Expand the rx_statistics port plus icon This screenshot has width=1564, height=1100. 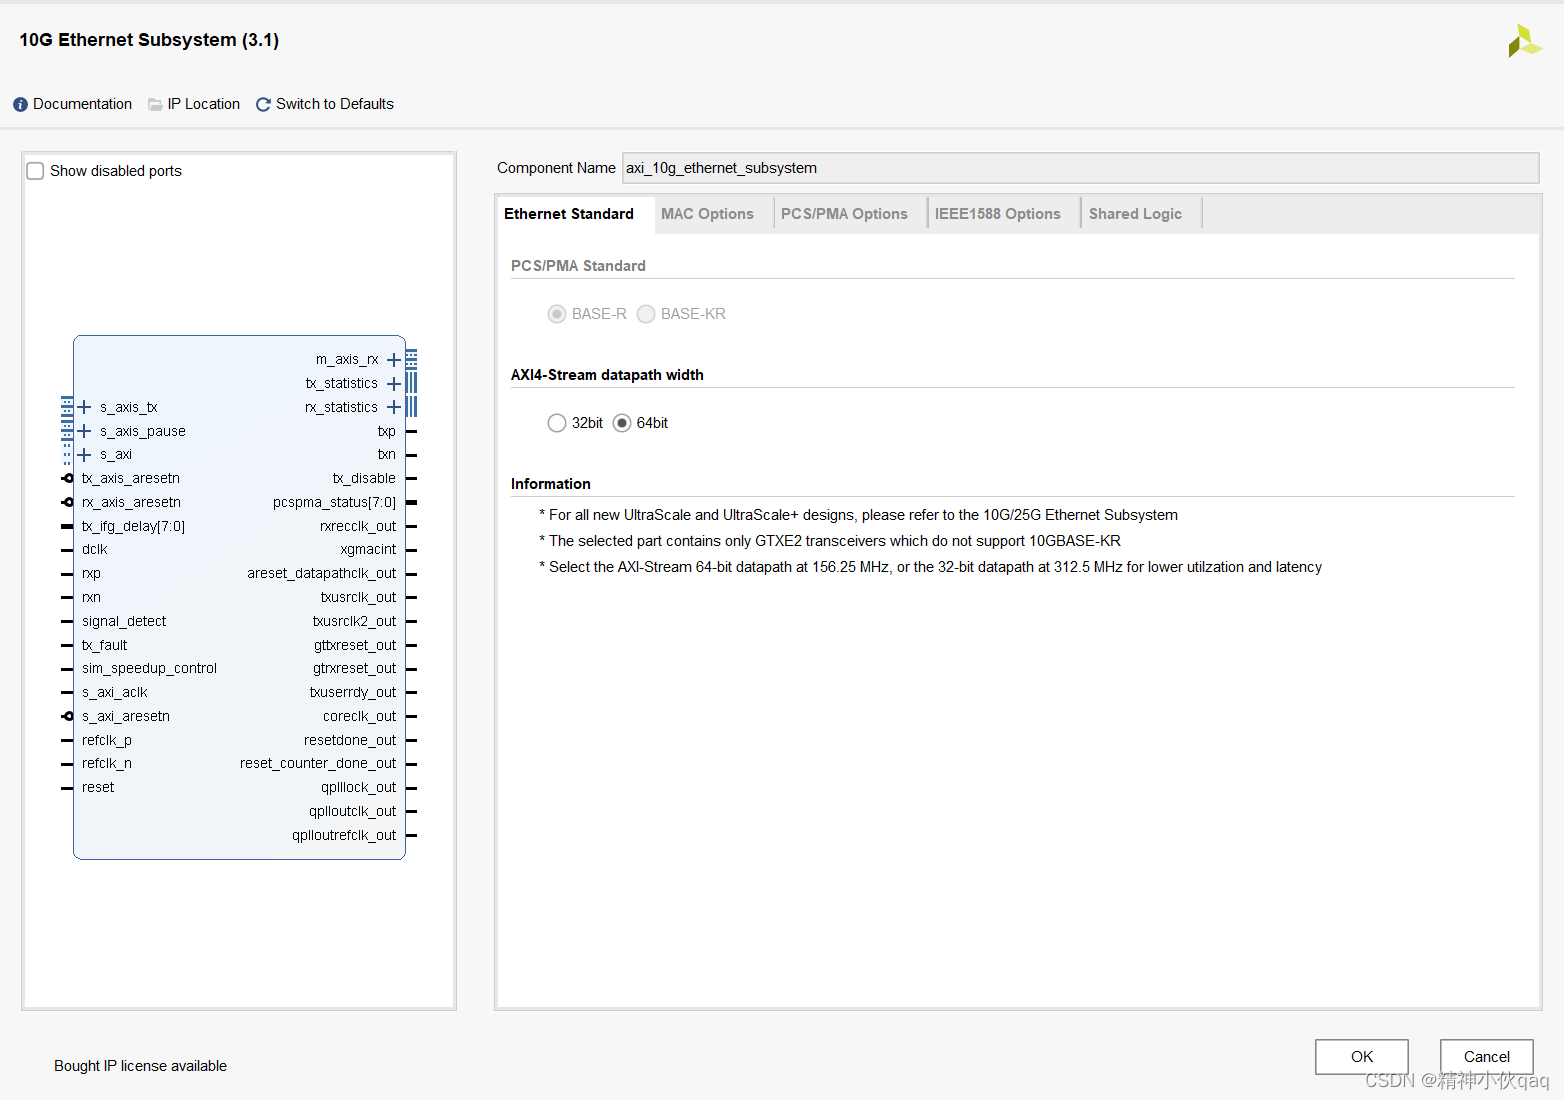(x=394, y=407)
